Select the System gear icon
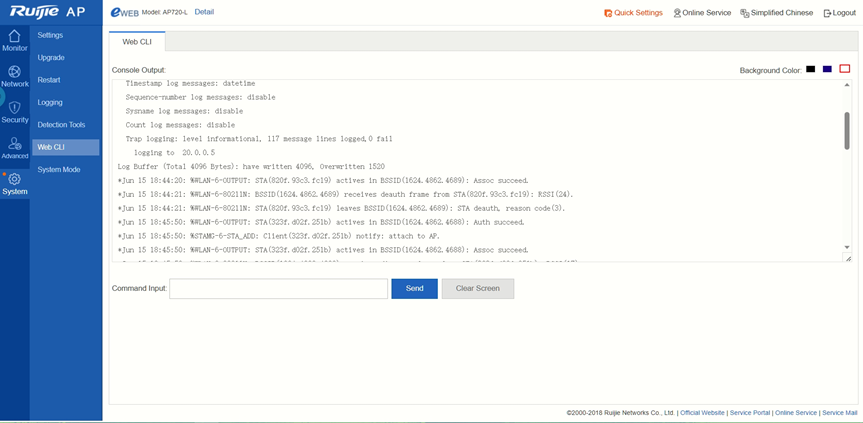The image size is (863, 423). coord(14,180)
